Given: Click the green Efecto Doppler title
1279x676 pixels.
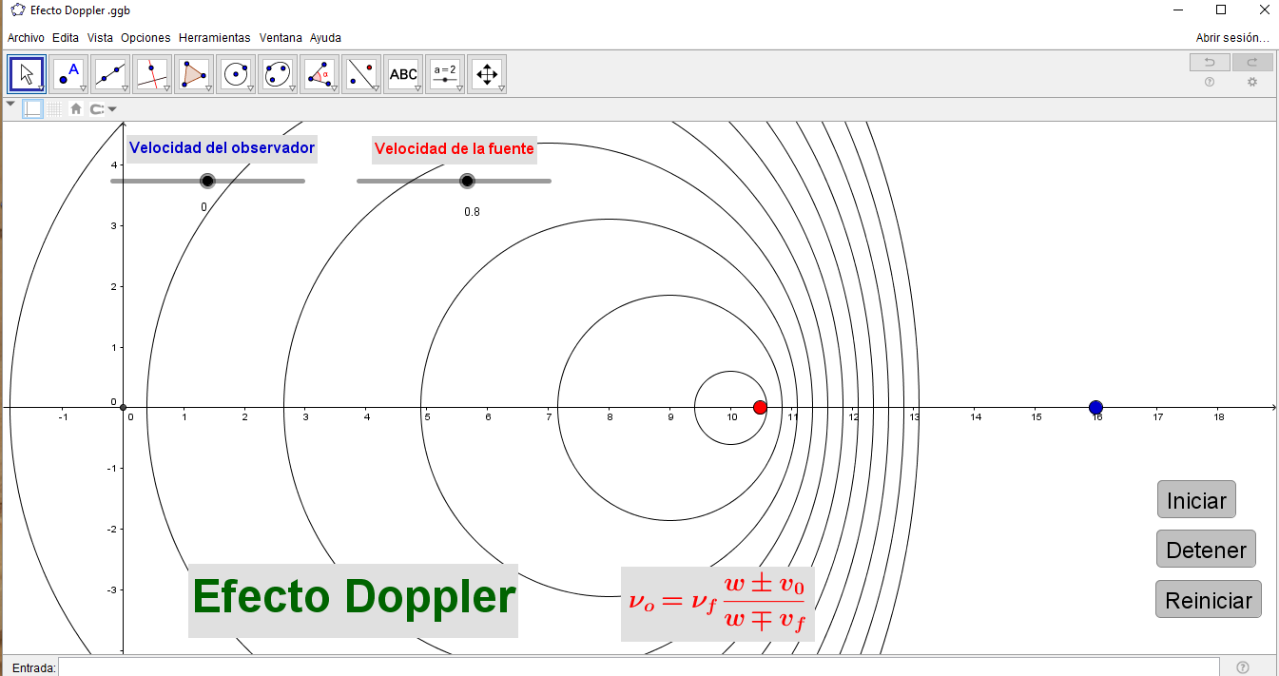Looking at the screenshot, I should pos(353,598).
